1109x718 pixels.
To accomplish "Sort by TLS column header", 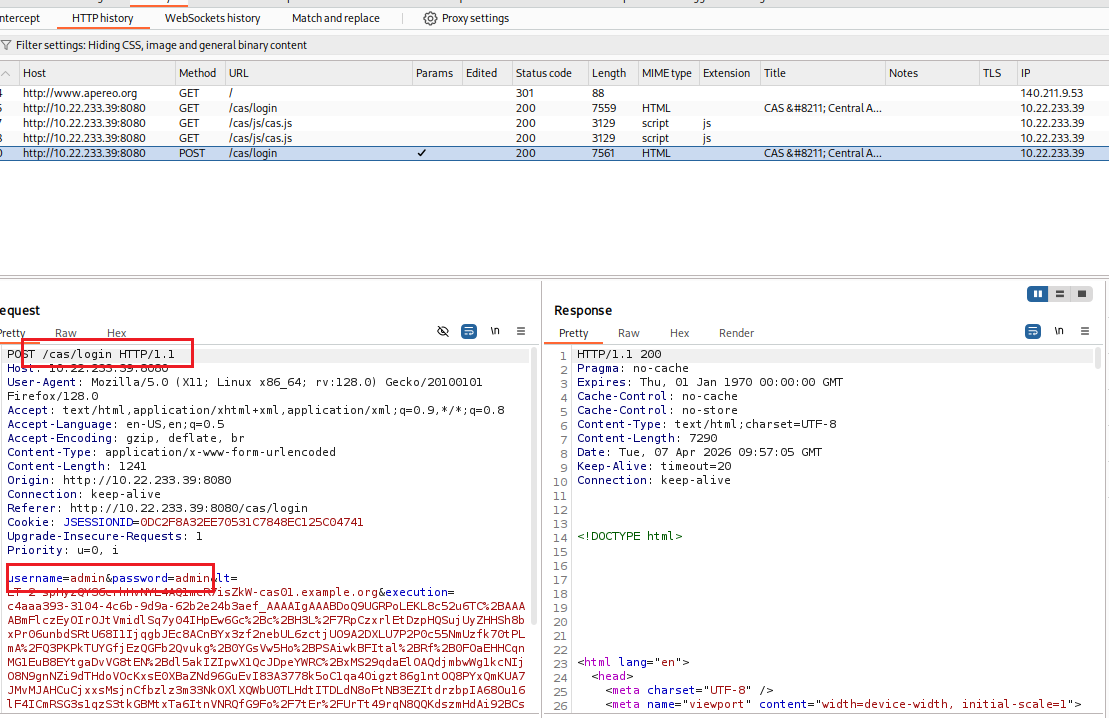I will pos(997,74).
